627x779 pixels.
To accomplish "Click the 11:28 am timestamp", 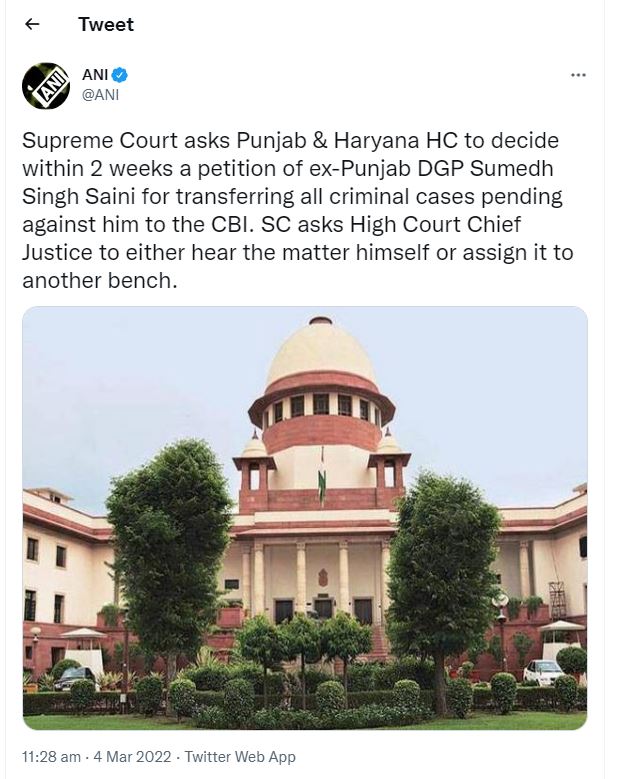I will 51,757.
